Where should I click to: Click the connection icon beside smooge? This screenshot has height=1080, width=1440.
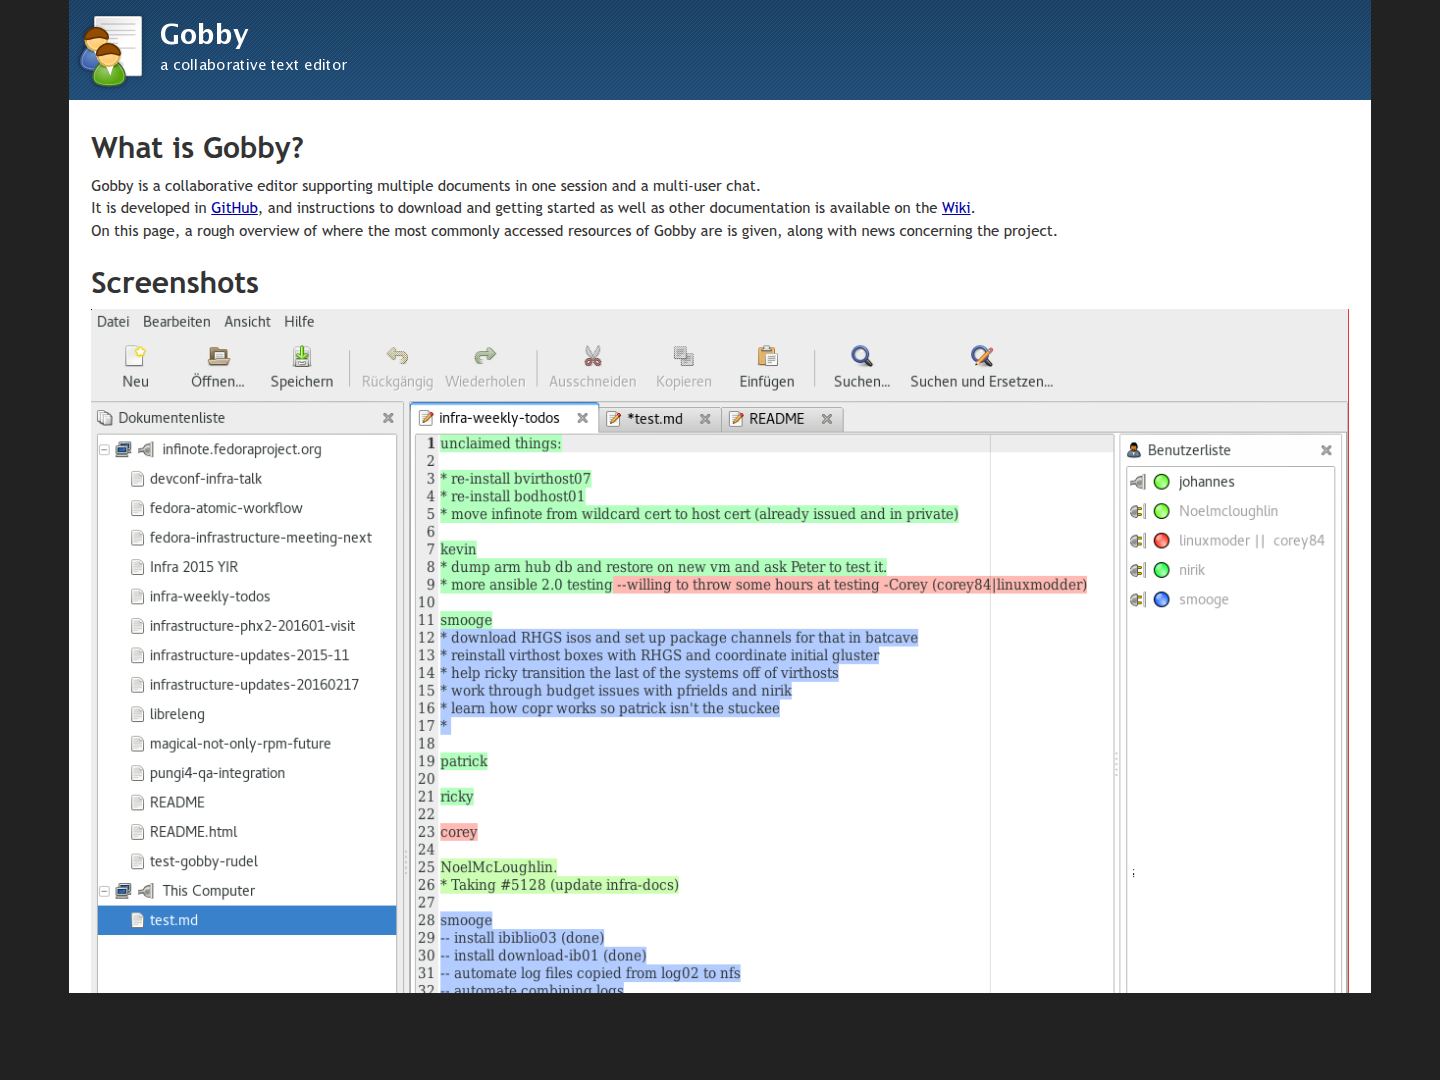click(x=1138, y=600)
